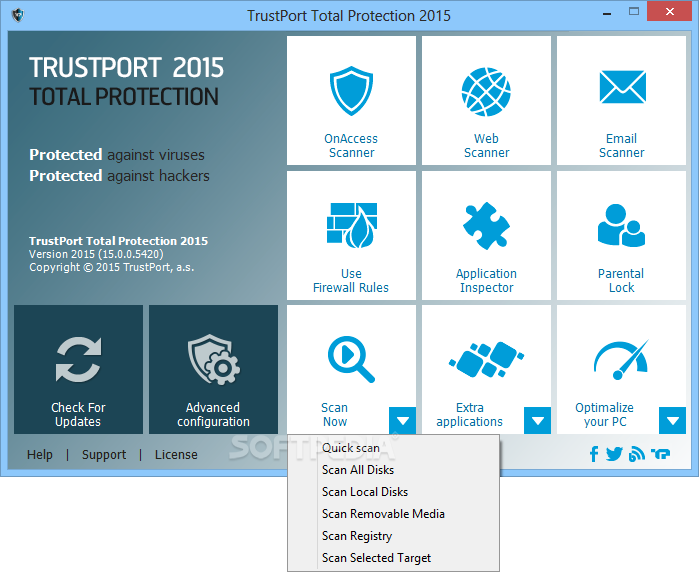Select Scan All Disks menu entry

(x=394, y=470)
